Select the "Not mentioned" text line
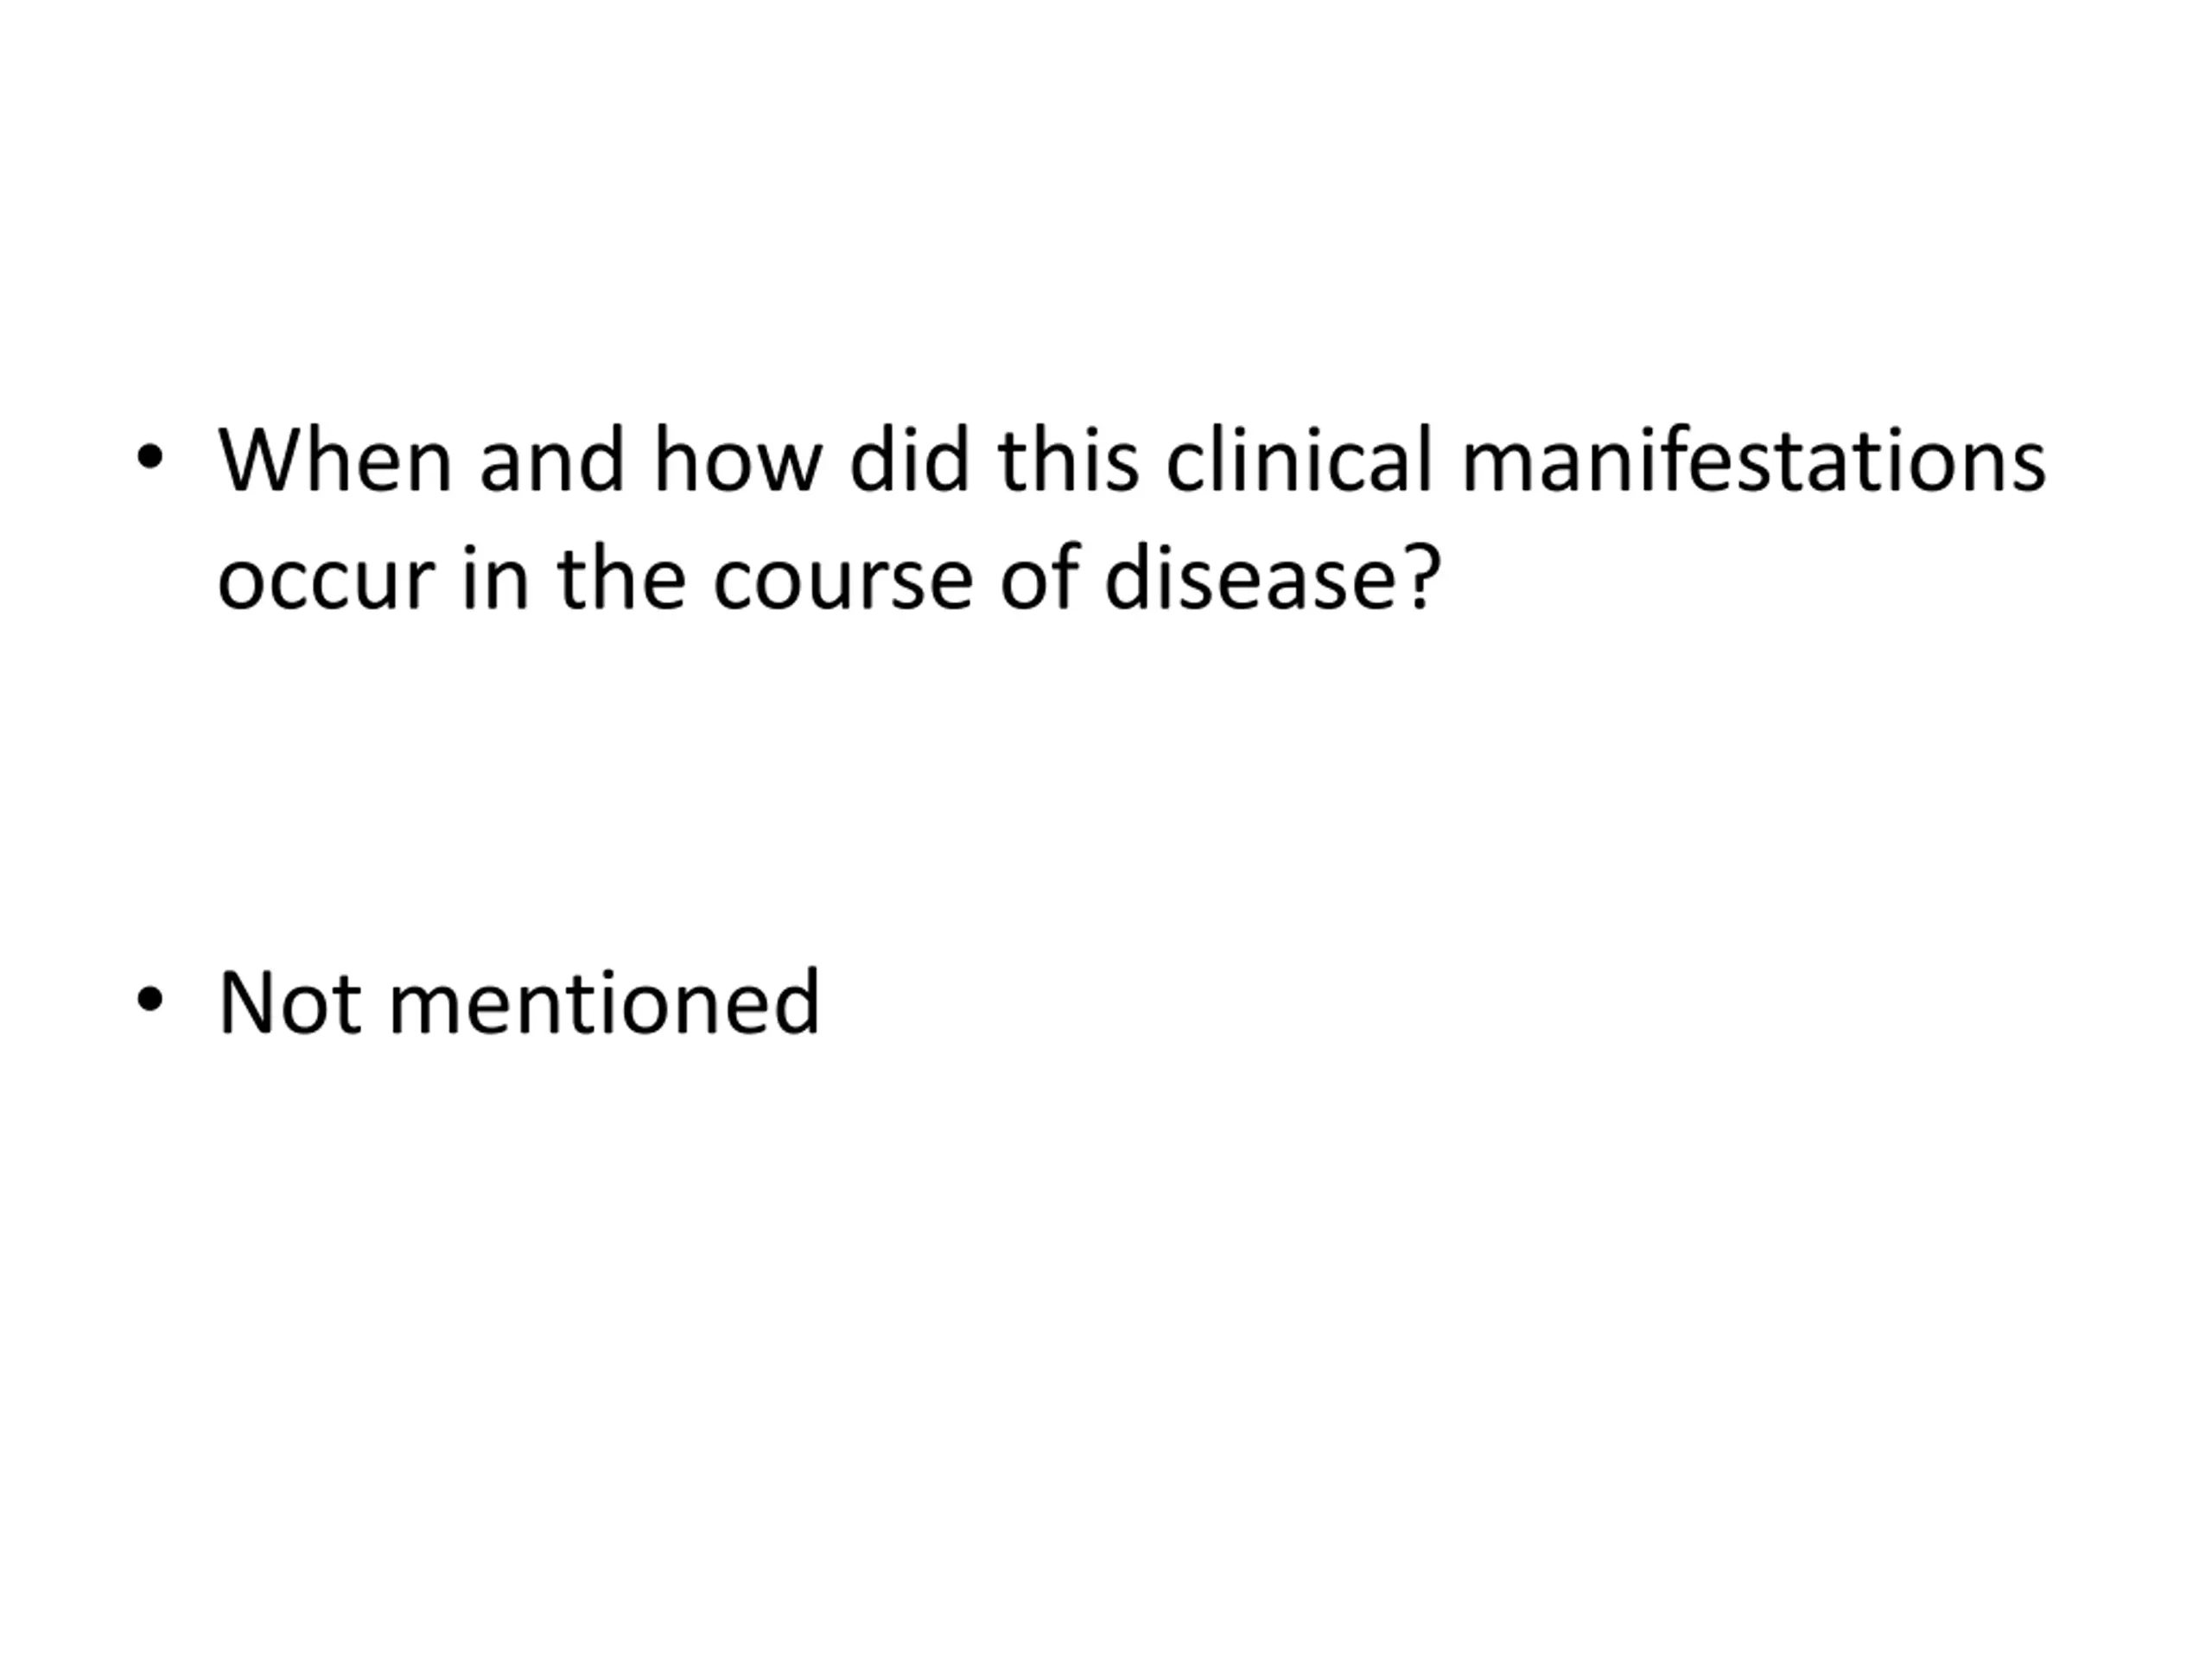This screenshot has width=2212, height=1659. click(519, 1001)
